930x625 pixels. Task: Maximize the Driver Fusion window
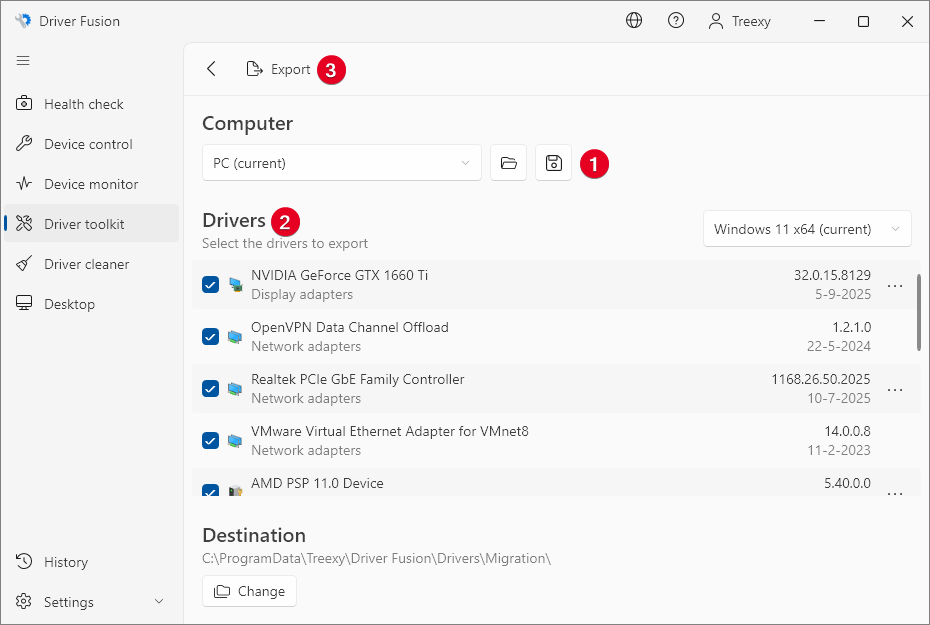864,21
